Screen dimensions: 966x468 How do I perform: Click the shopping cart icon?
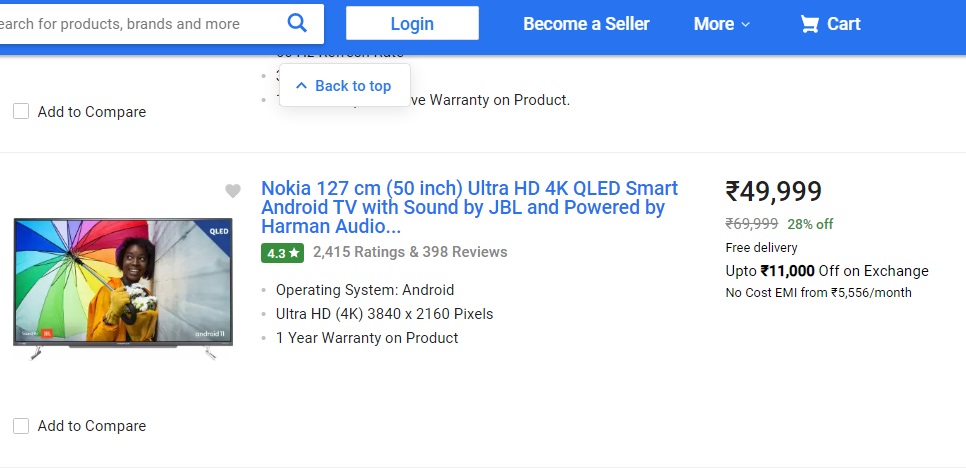[x=809, y=24]
